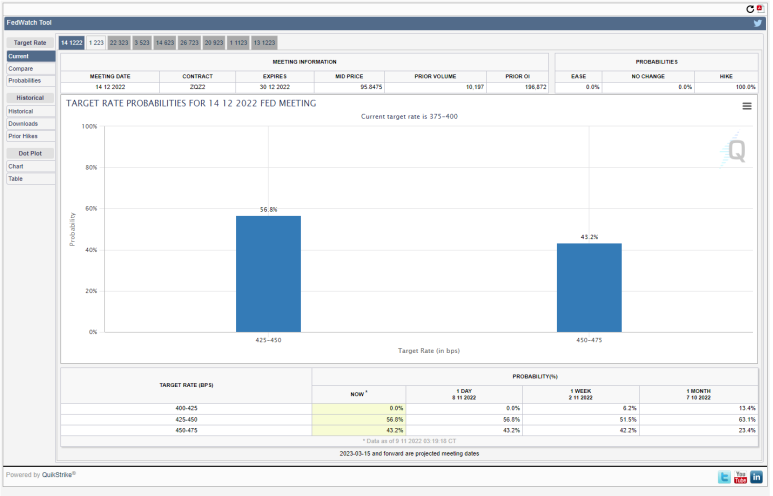Screen dimensions: 773x496
Task: Open the Probabilities sidebar item
Action: pyautogui.click(x=31, y=80)
